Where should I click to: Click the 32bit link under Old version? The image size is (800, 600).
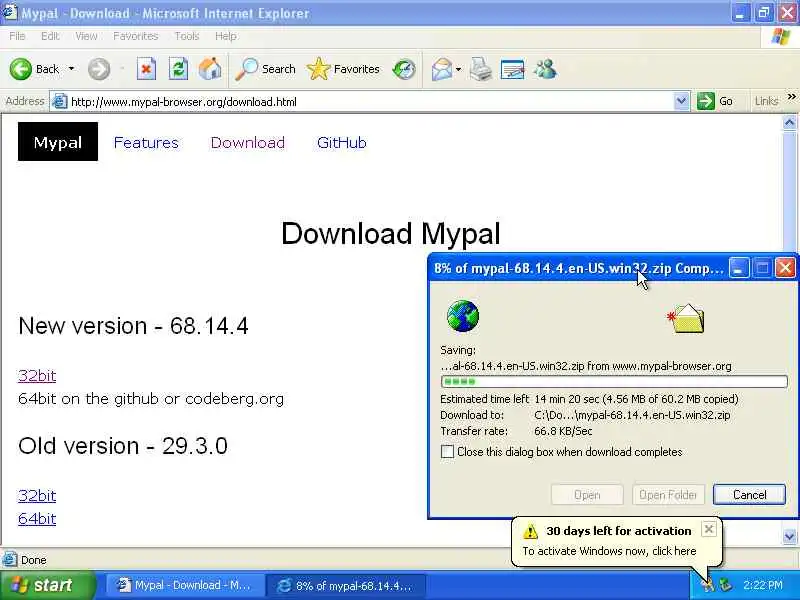click(x=37, y=495)
